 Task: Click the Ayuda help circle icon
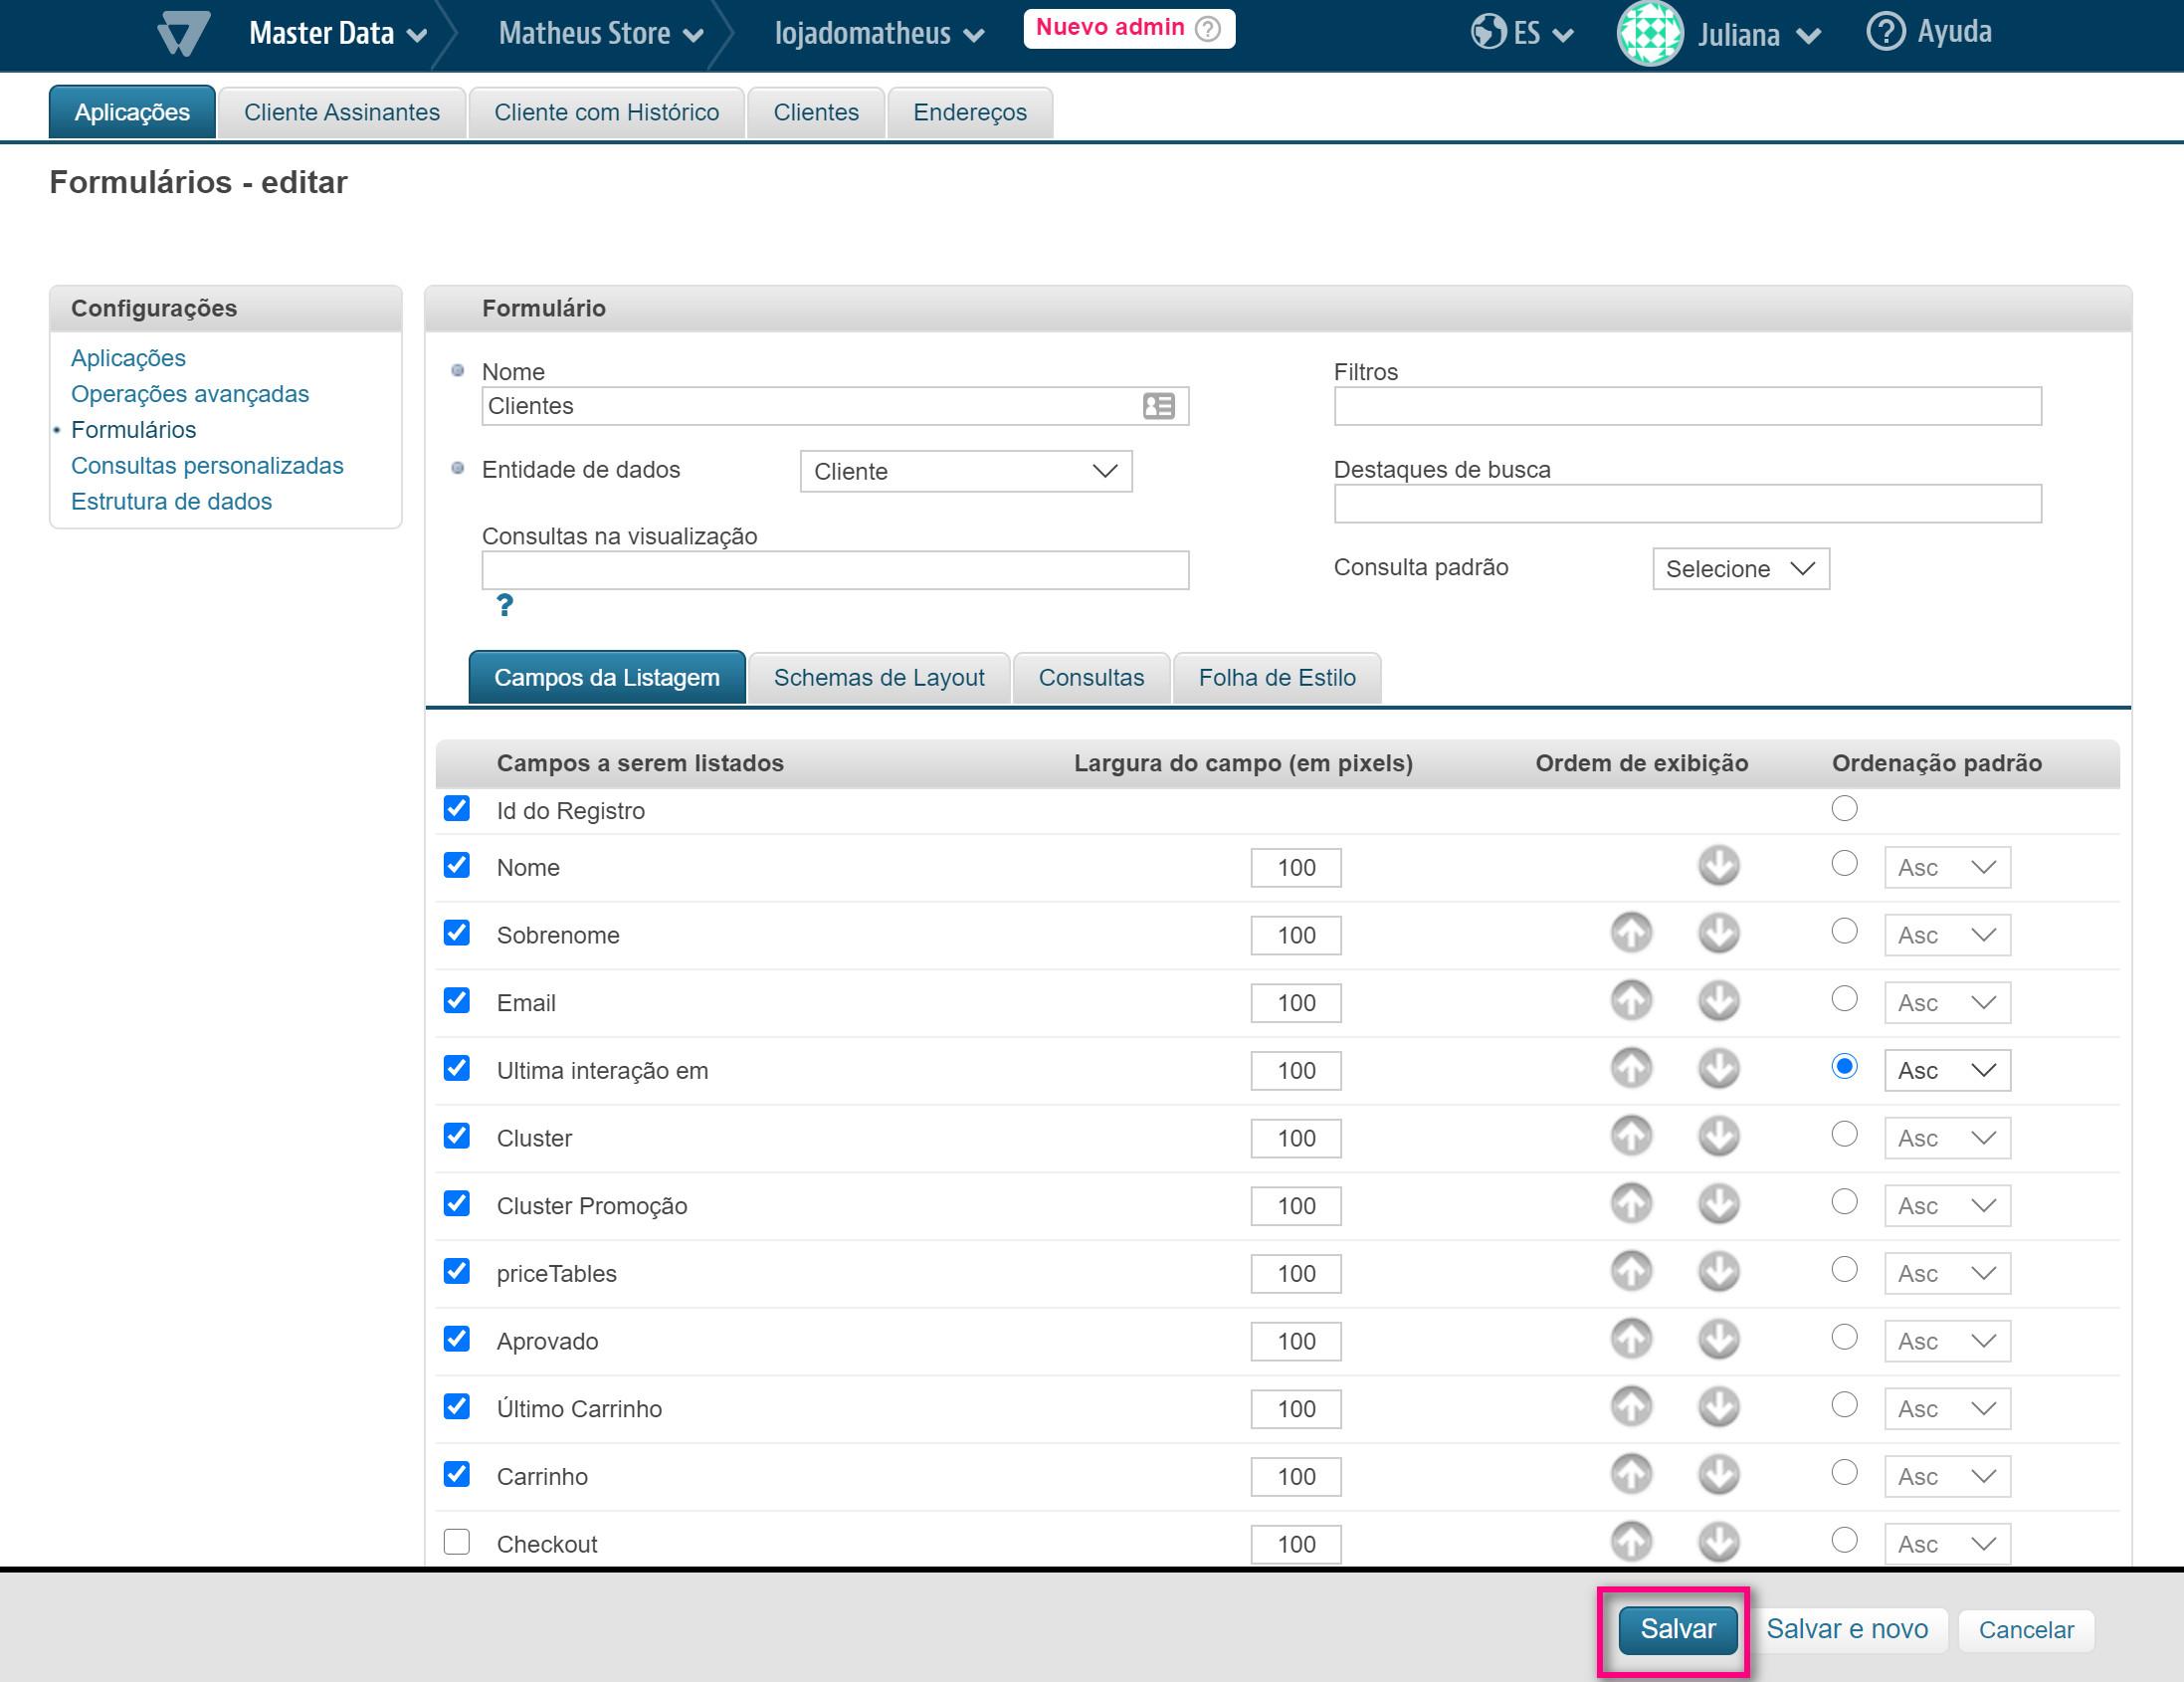(1885, 32)
